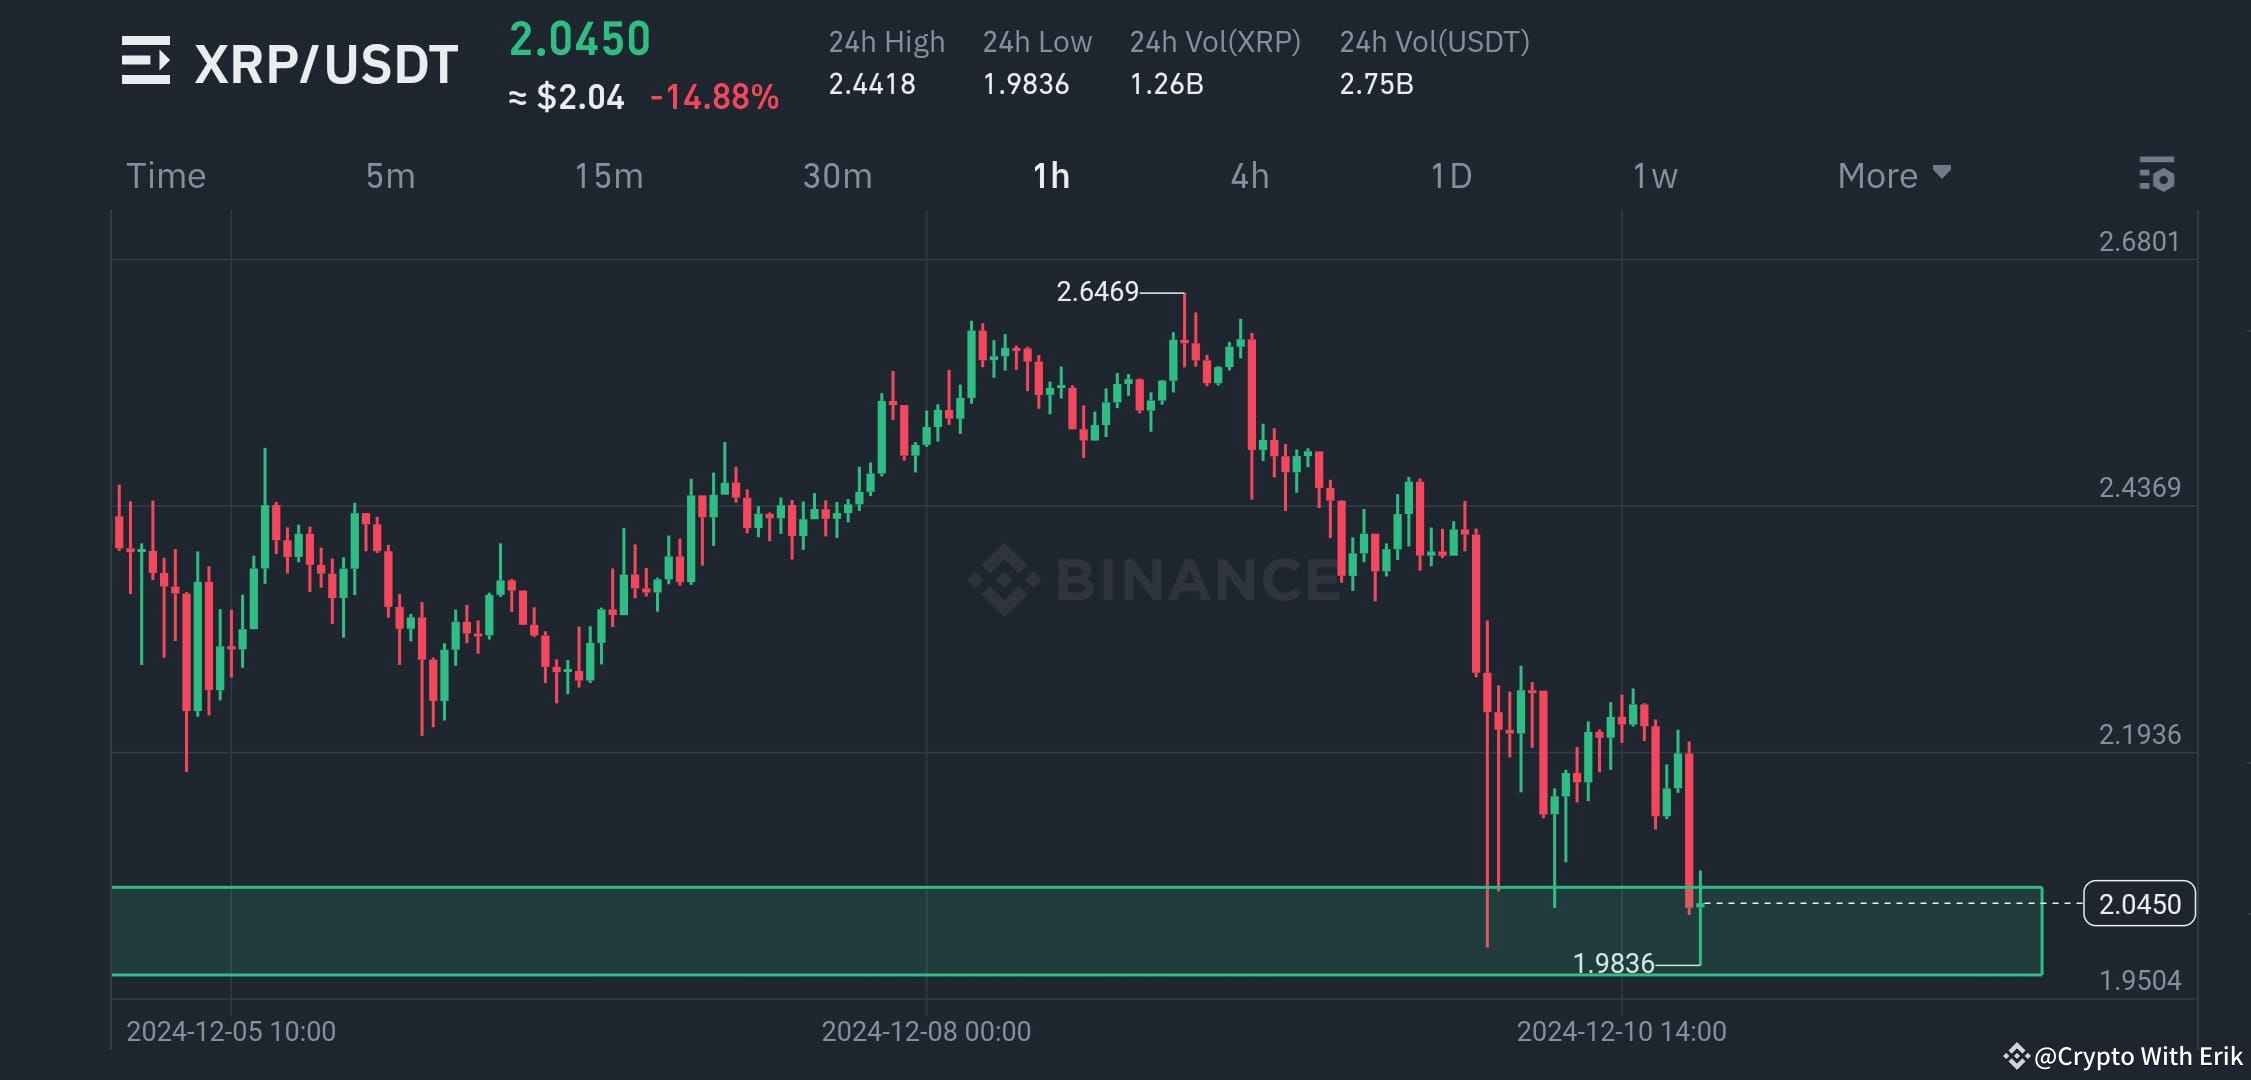Open the trading pair selector icon beside XRP/USDT
Screen dimensions: 2251x1080
[146, 62]
